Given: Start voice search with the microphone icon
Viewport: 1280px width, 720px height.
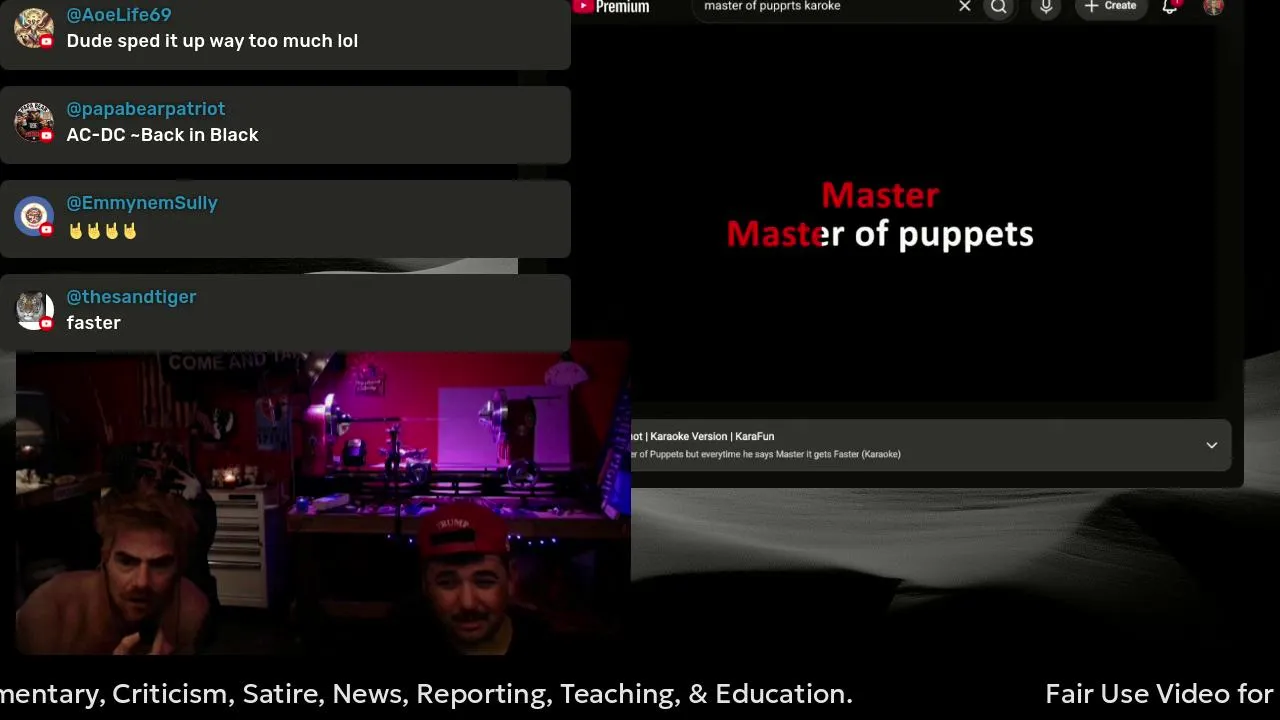Looking at the screenshot, I should [1046, 7].
